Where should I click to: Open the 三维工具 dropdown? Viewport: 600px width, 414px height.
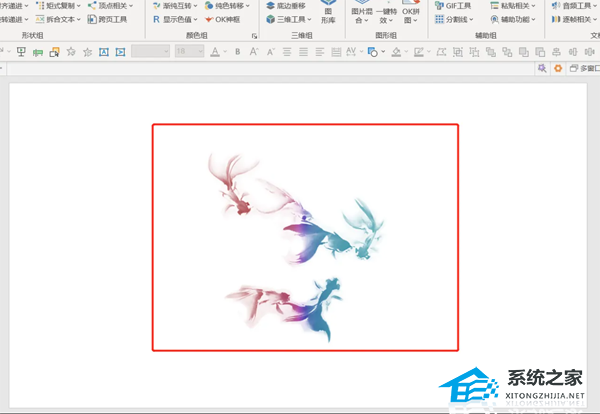click(289, 19)
